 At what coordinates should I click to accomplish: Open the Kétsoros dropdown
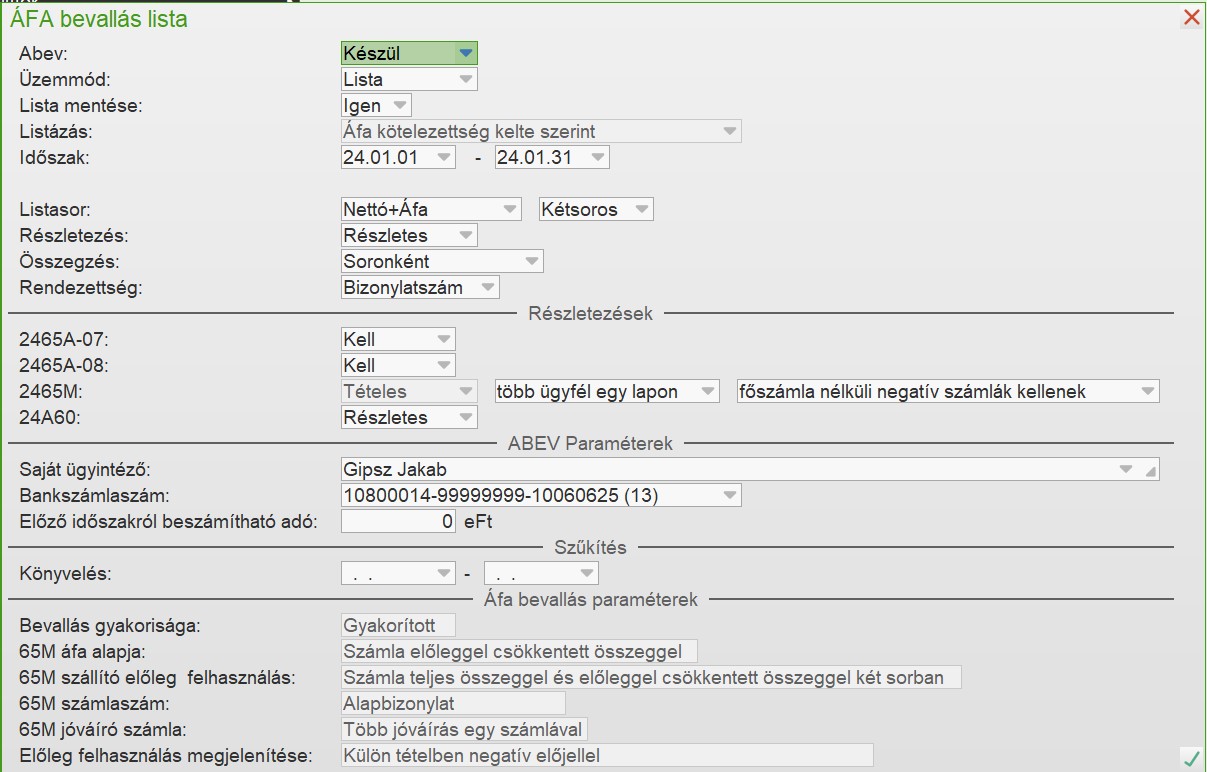pyautogui.click(x=596, y=209)
